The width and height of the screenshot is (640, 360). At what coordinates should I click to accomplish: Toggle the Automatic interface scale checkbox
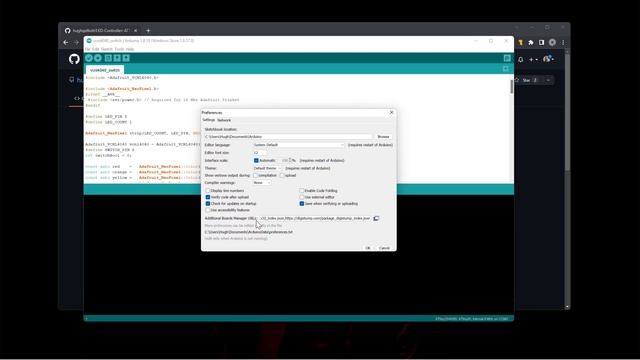click(x=256, y=160)
